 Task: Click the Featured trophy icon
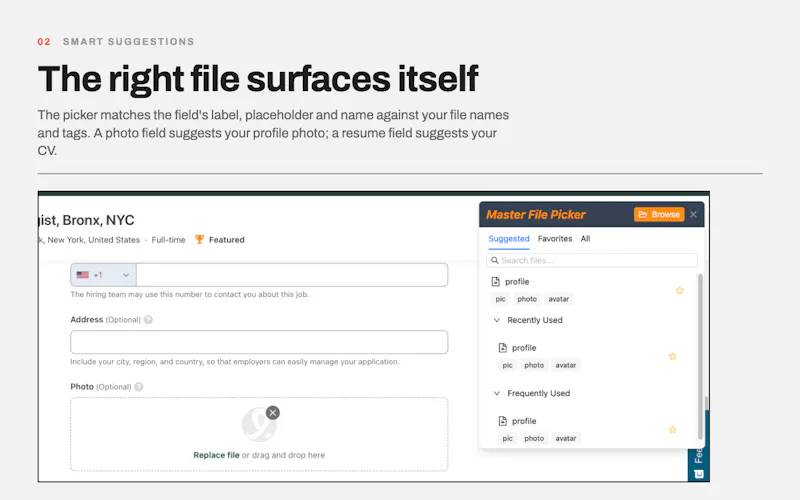click(x=199, y=239)
